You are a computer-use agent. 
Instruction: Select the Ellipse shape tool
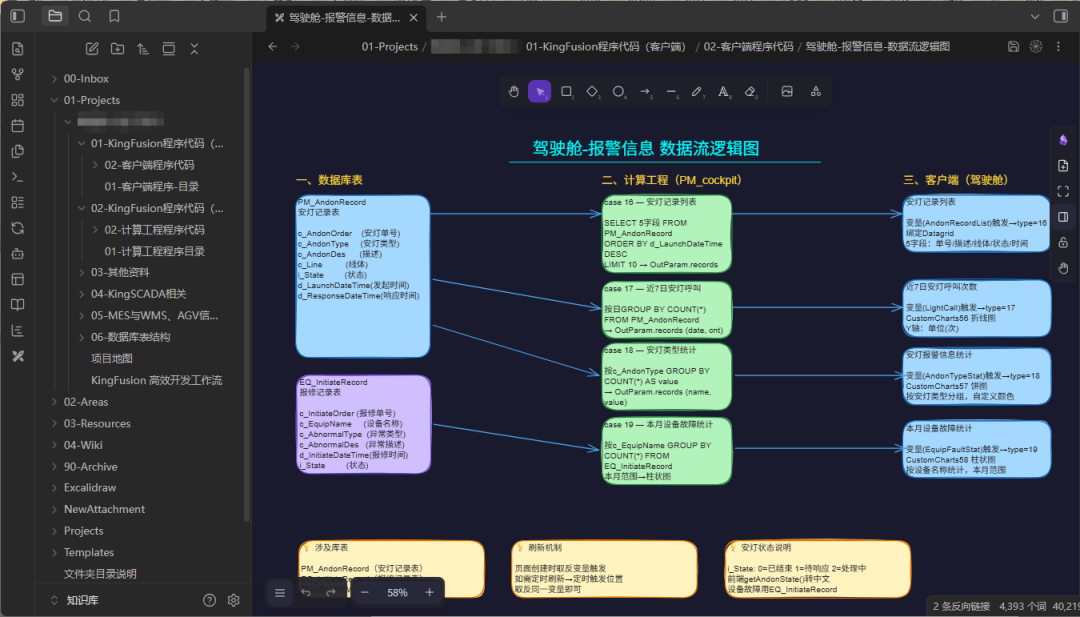click(619, 92)
